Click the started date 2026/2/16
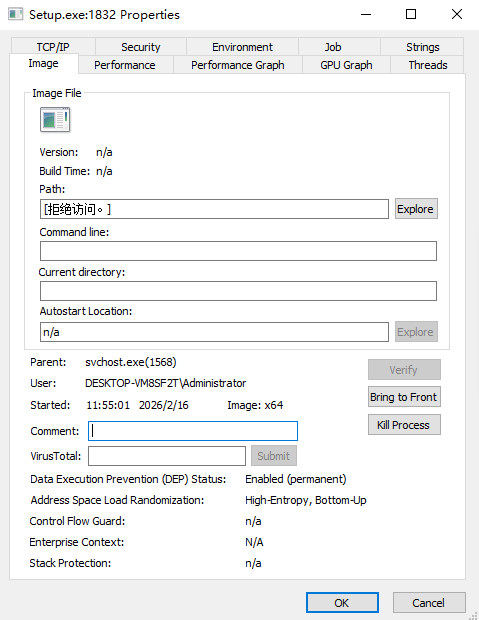The height and width of the screenshot is (620, 479). 164,405
